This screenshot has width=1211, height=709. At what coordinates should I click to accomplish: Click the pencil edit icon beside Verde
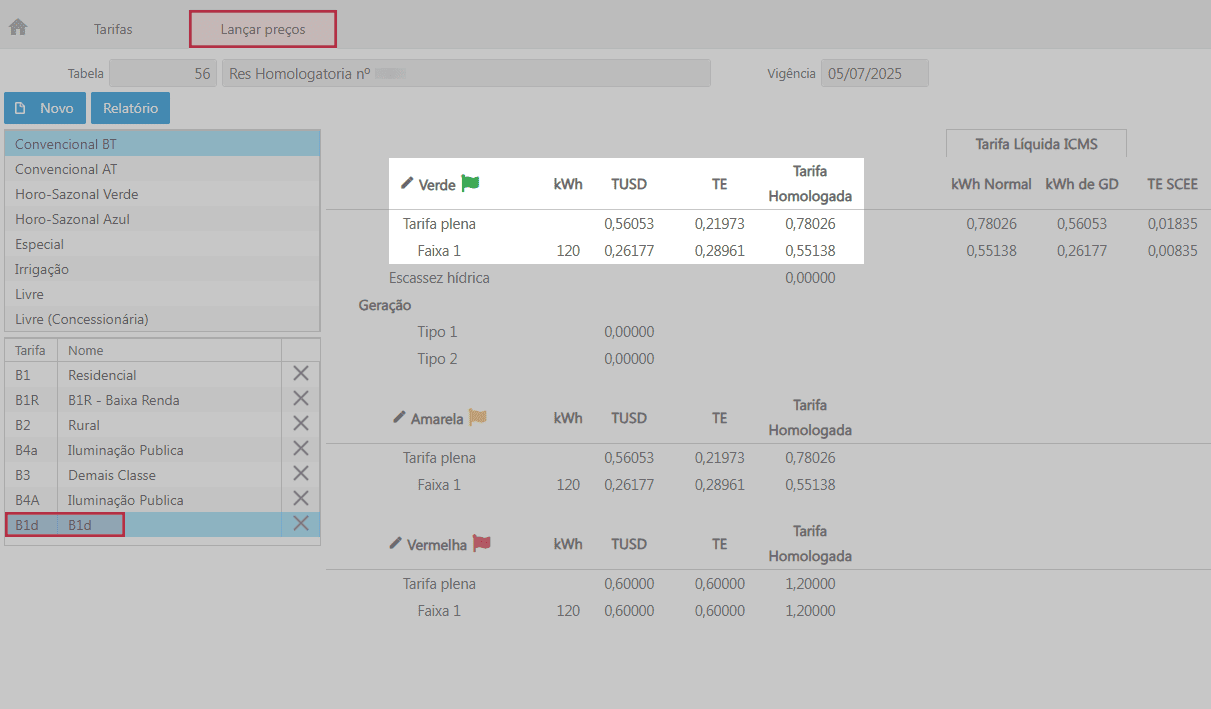point(407,183)
